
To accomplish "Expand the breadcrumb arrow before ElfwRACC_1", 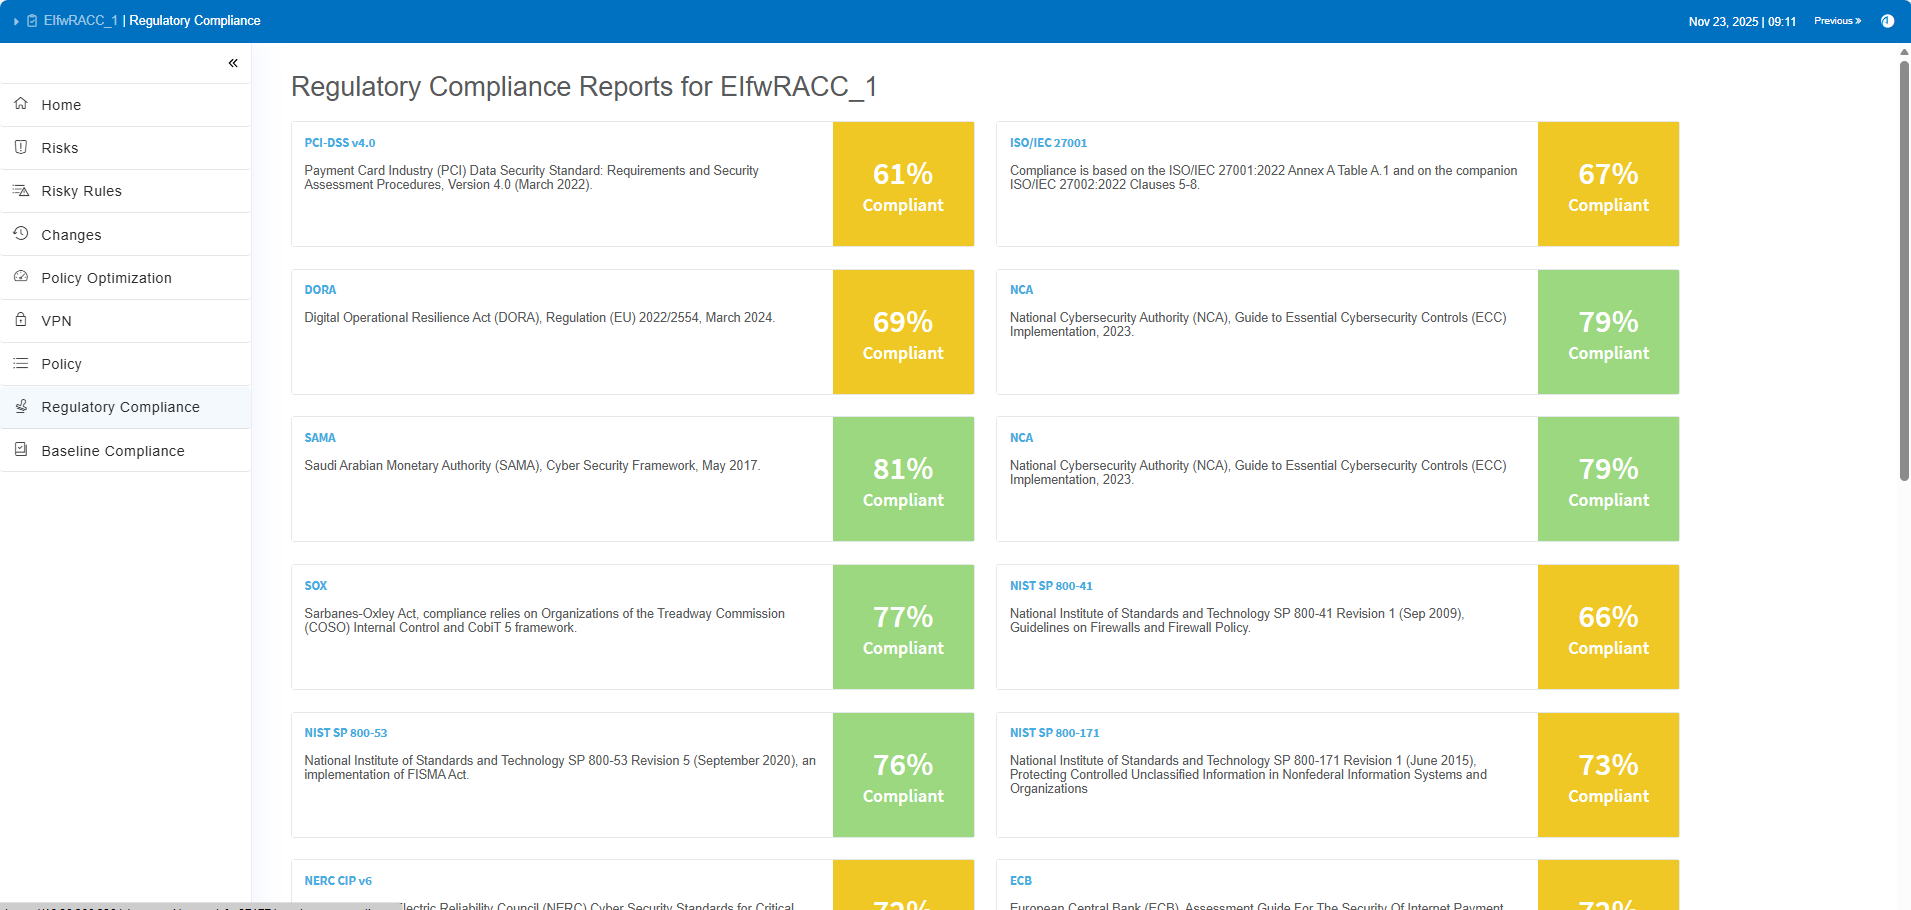I will point(16,21).
